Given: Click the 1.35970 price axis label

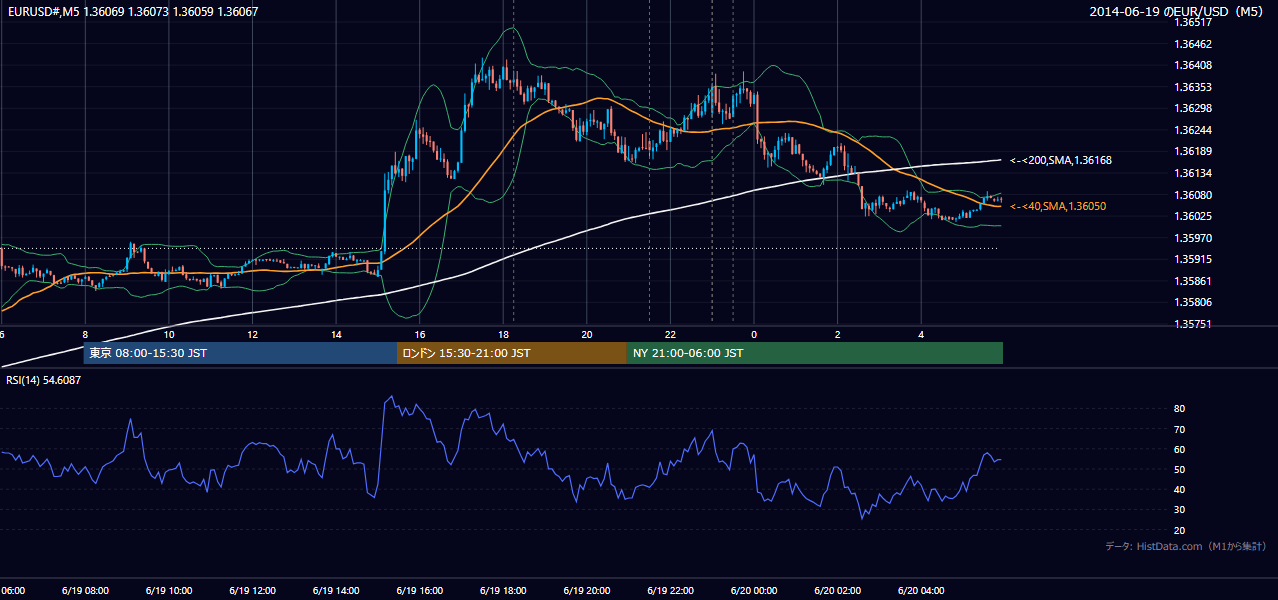Looking at the screenshot, I should tap(1193, 238).
